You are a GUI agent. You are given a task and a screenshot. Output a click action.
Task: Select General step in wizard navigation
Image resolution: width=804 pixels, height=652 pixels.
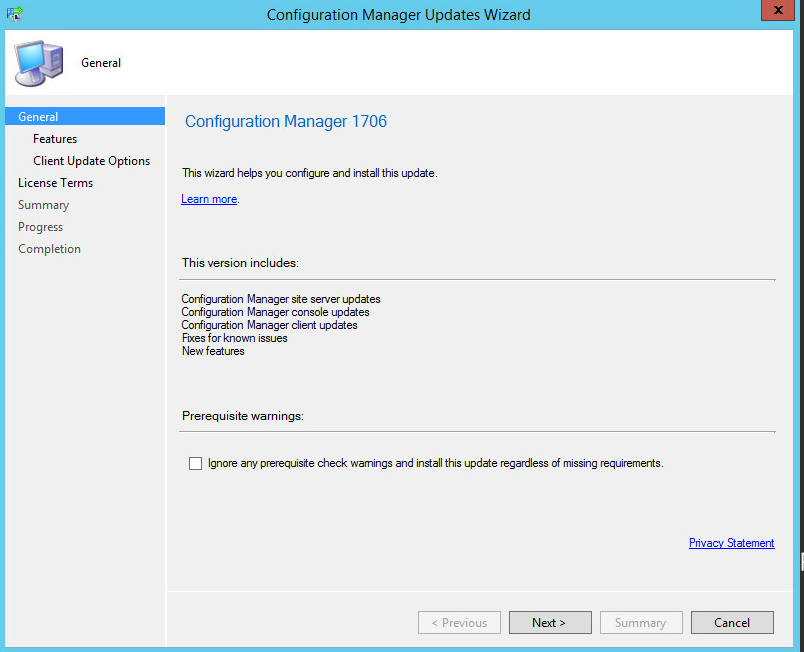(85, 116)
